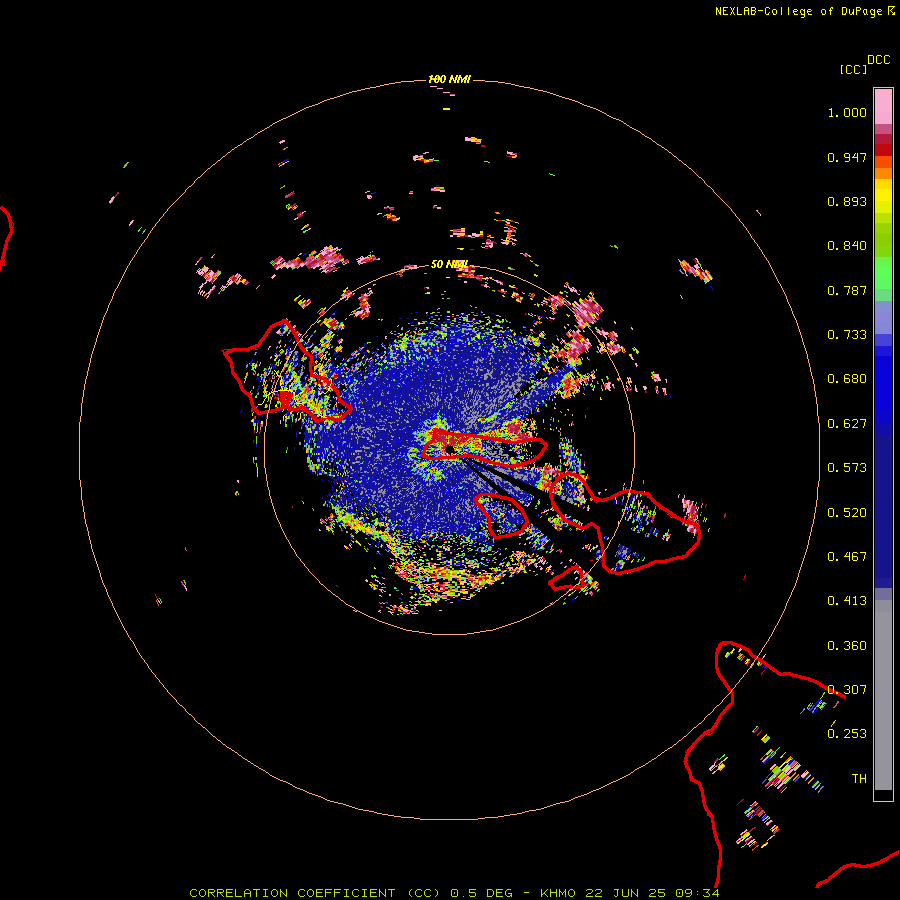
Task: Click the [CC] units label
Action: point(853,69)
